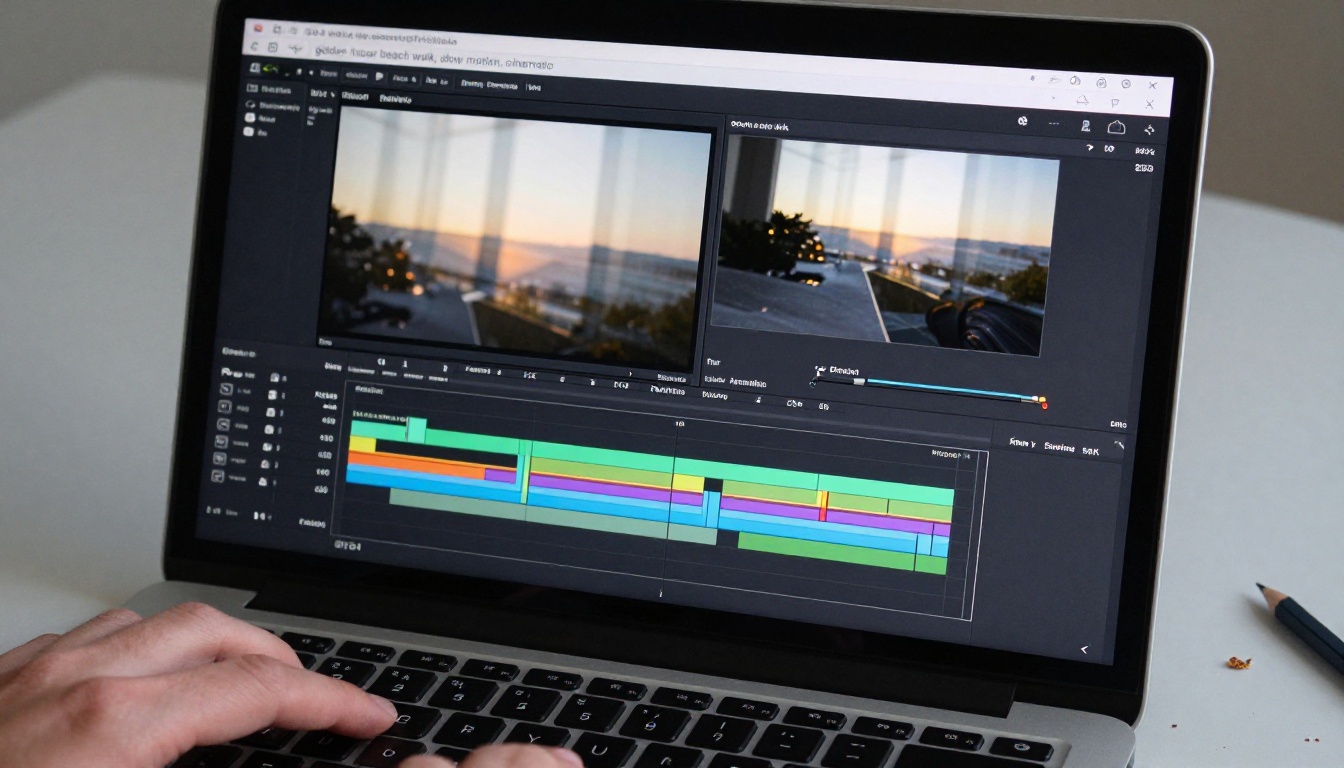The height and width of the screenshot is (768, 1344).
Task: Click the app logo icon at toolbar's left end
Action: (x=256, y=68)
